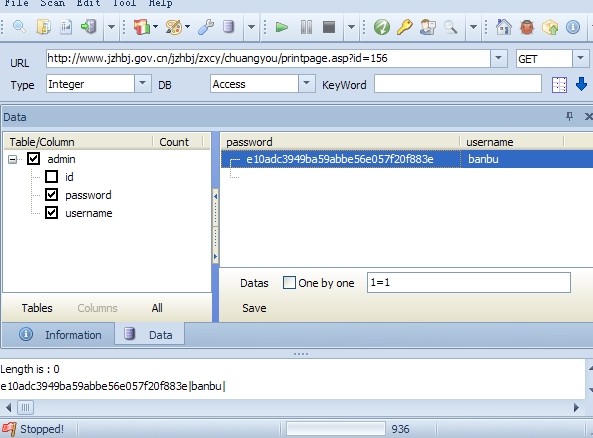The image size is (593, 438).
Task: Open the Edit menu
Action: [x=89, y=3]
